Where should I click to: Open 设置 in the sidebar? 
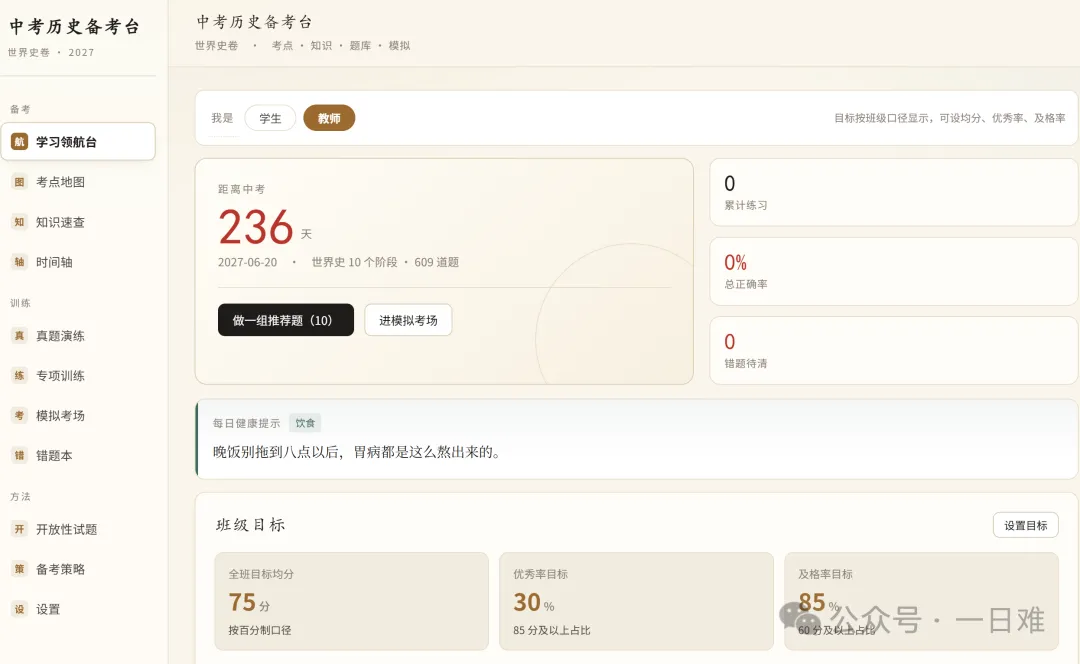pyautogui.click(x=78, y=609)
